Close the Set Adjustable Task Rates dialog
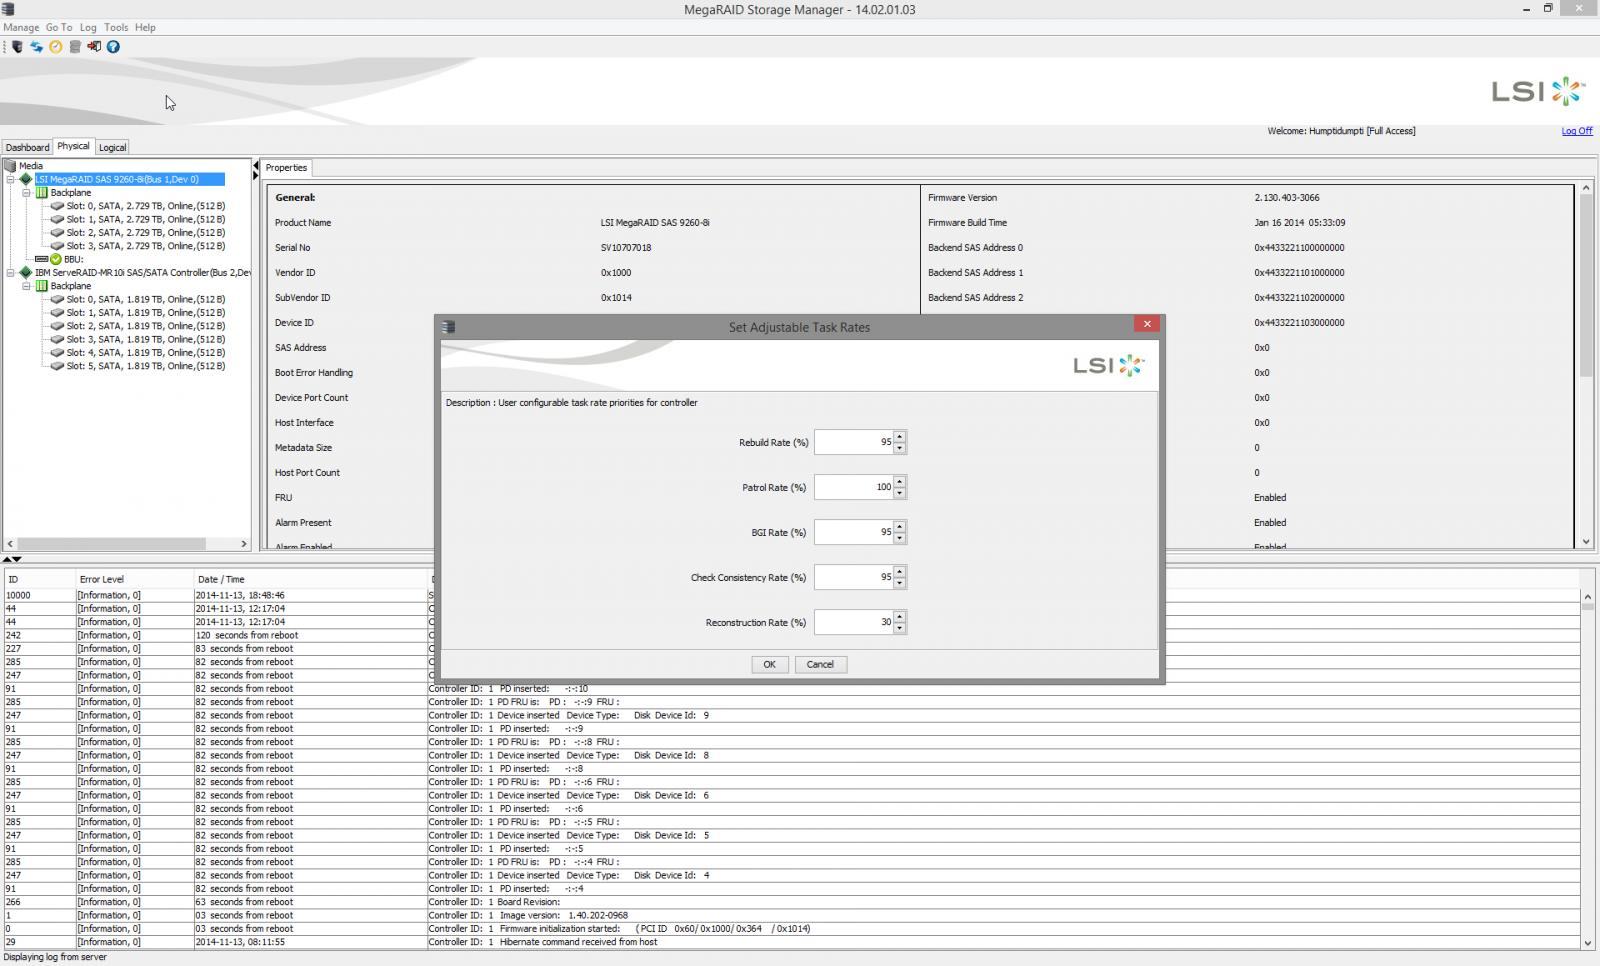 point(1147,324)
